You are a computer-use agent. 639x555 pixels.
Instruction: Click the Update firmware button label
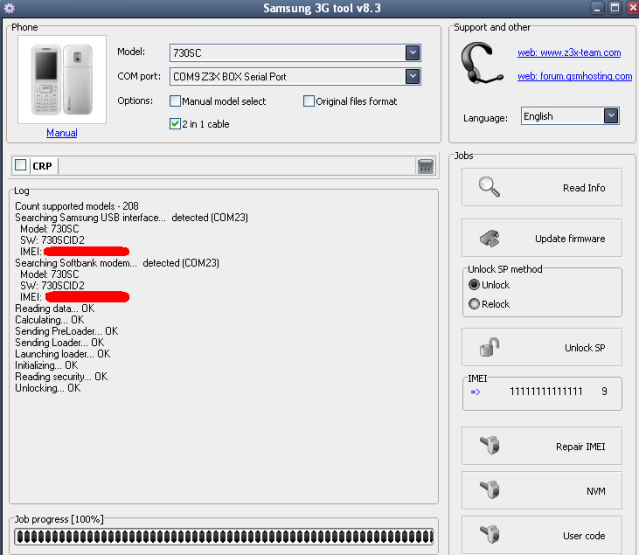(570, 239)
